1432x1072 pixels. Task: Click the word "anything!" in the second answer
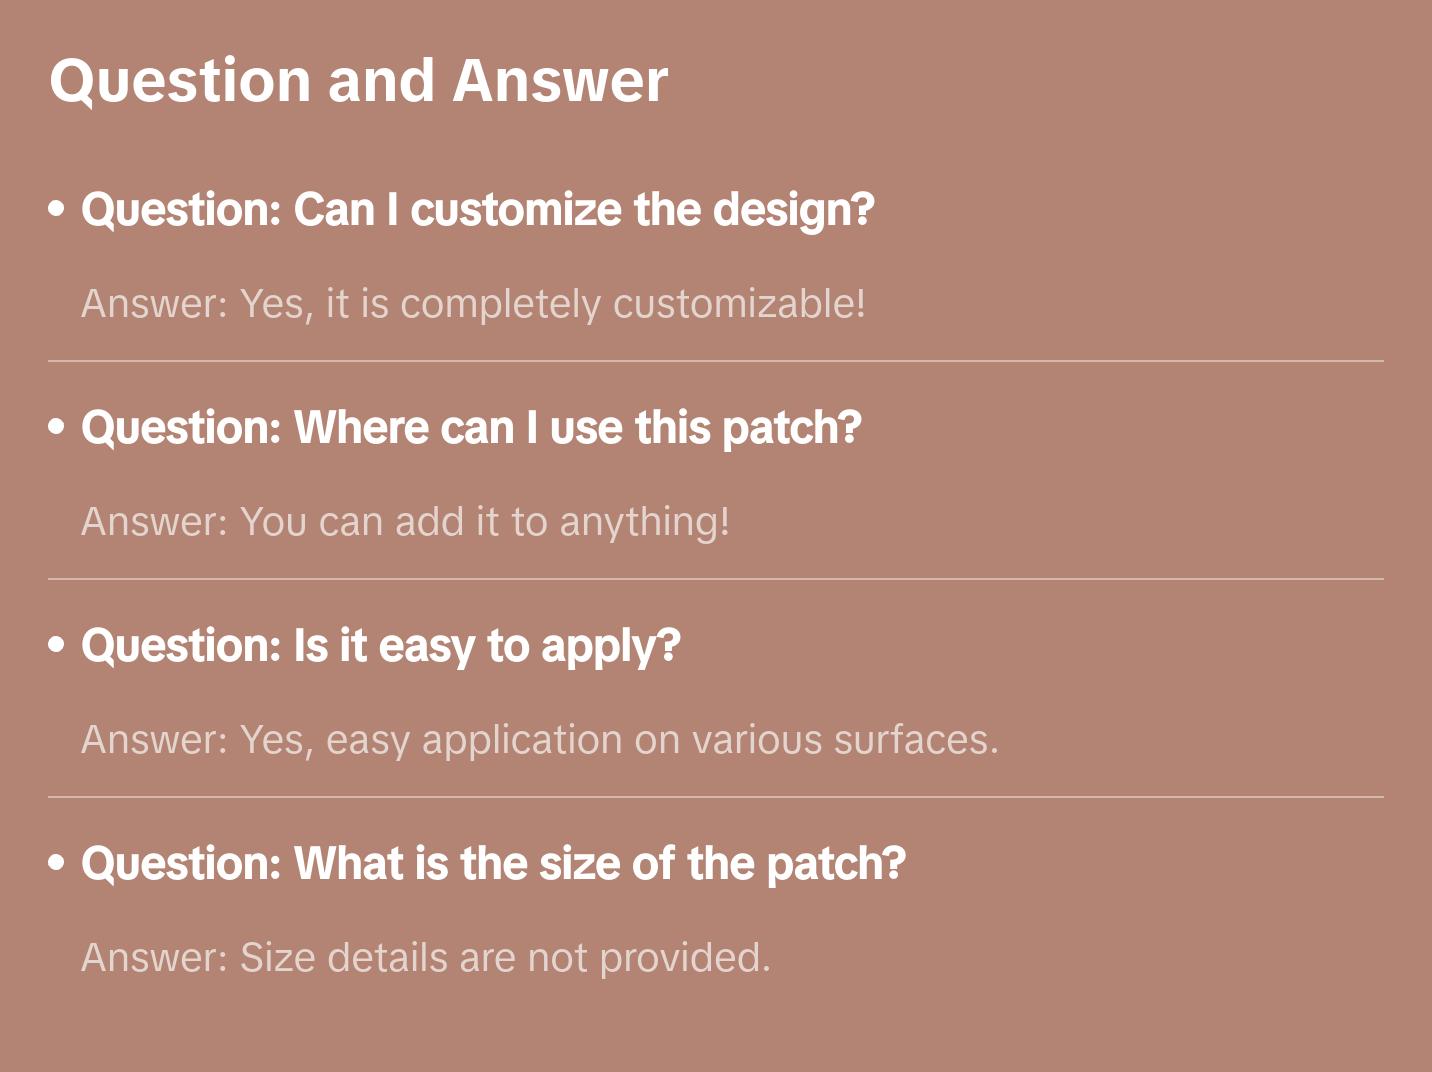click(x=644, y=522)
